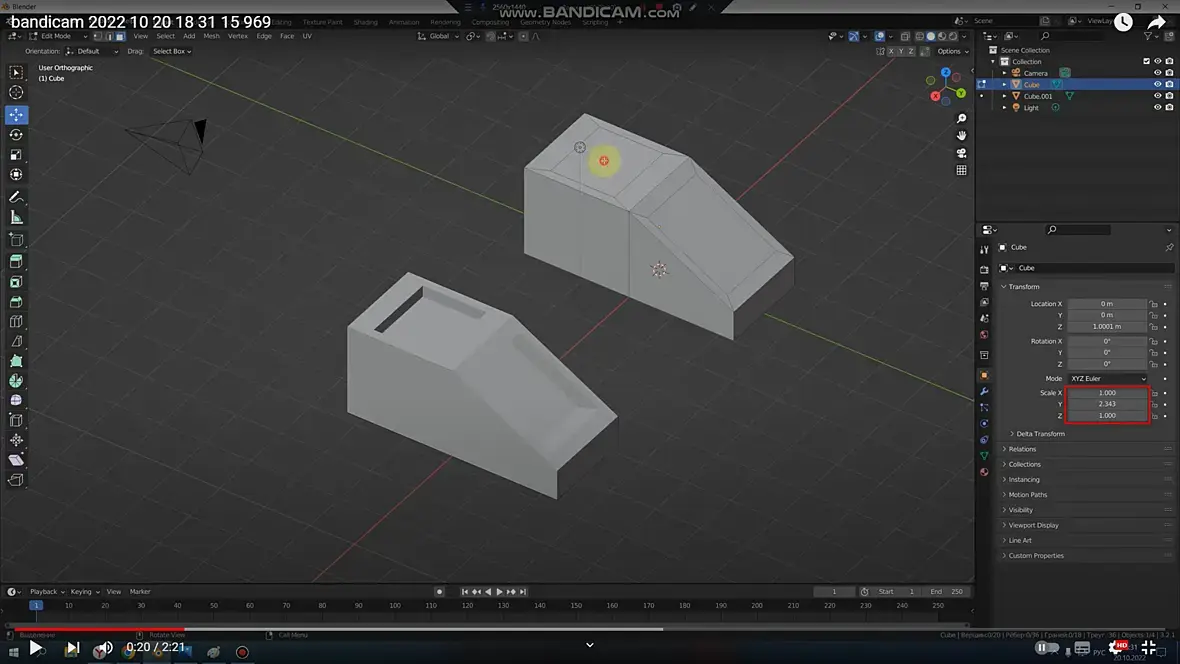The image size is (1180, 664).
Task: Click the Scale Y value field
Action: (x=1106, y=404)
